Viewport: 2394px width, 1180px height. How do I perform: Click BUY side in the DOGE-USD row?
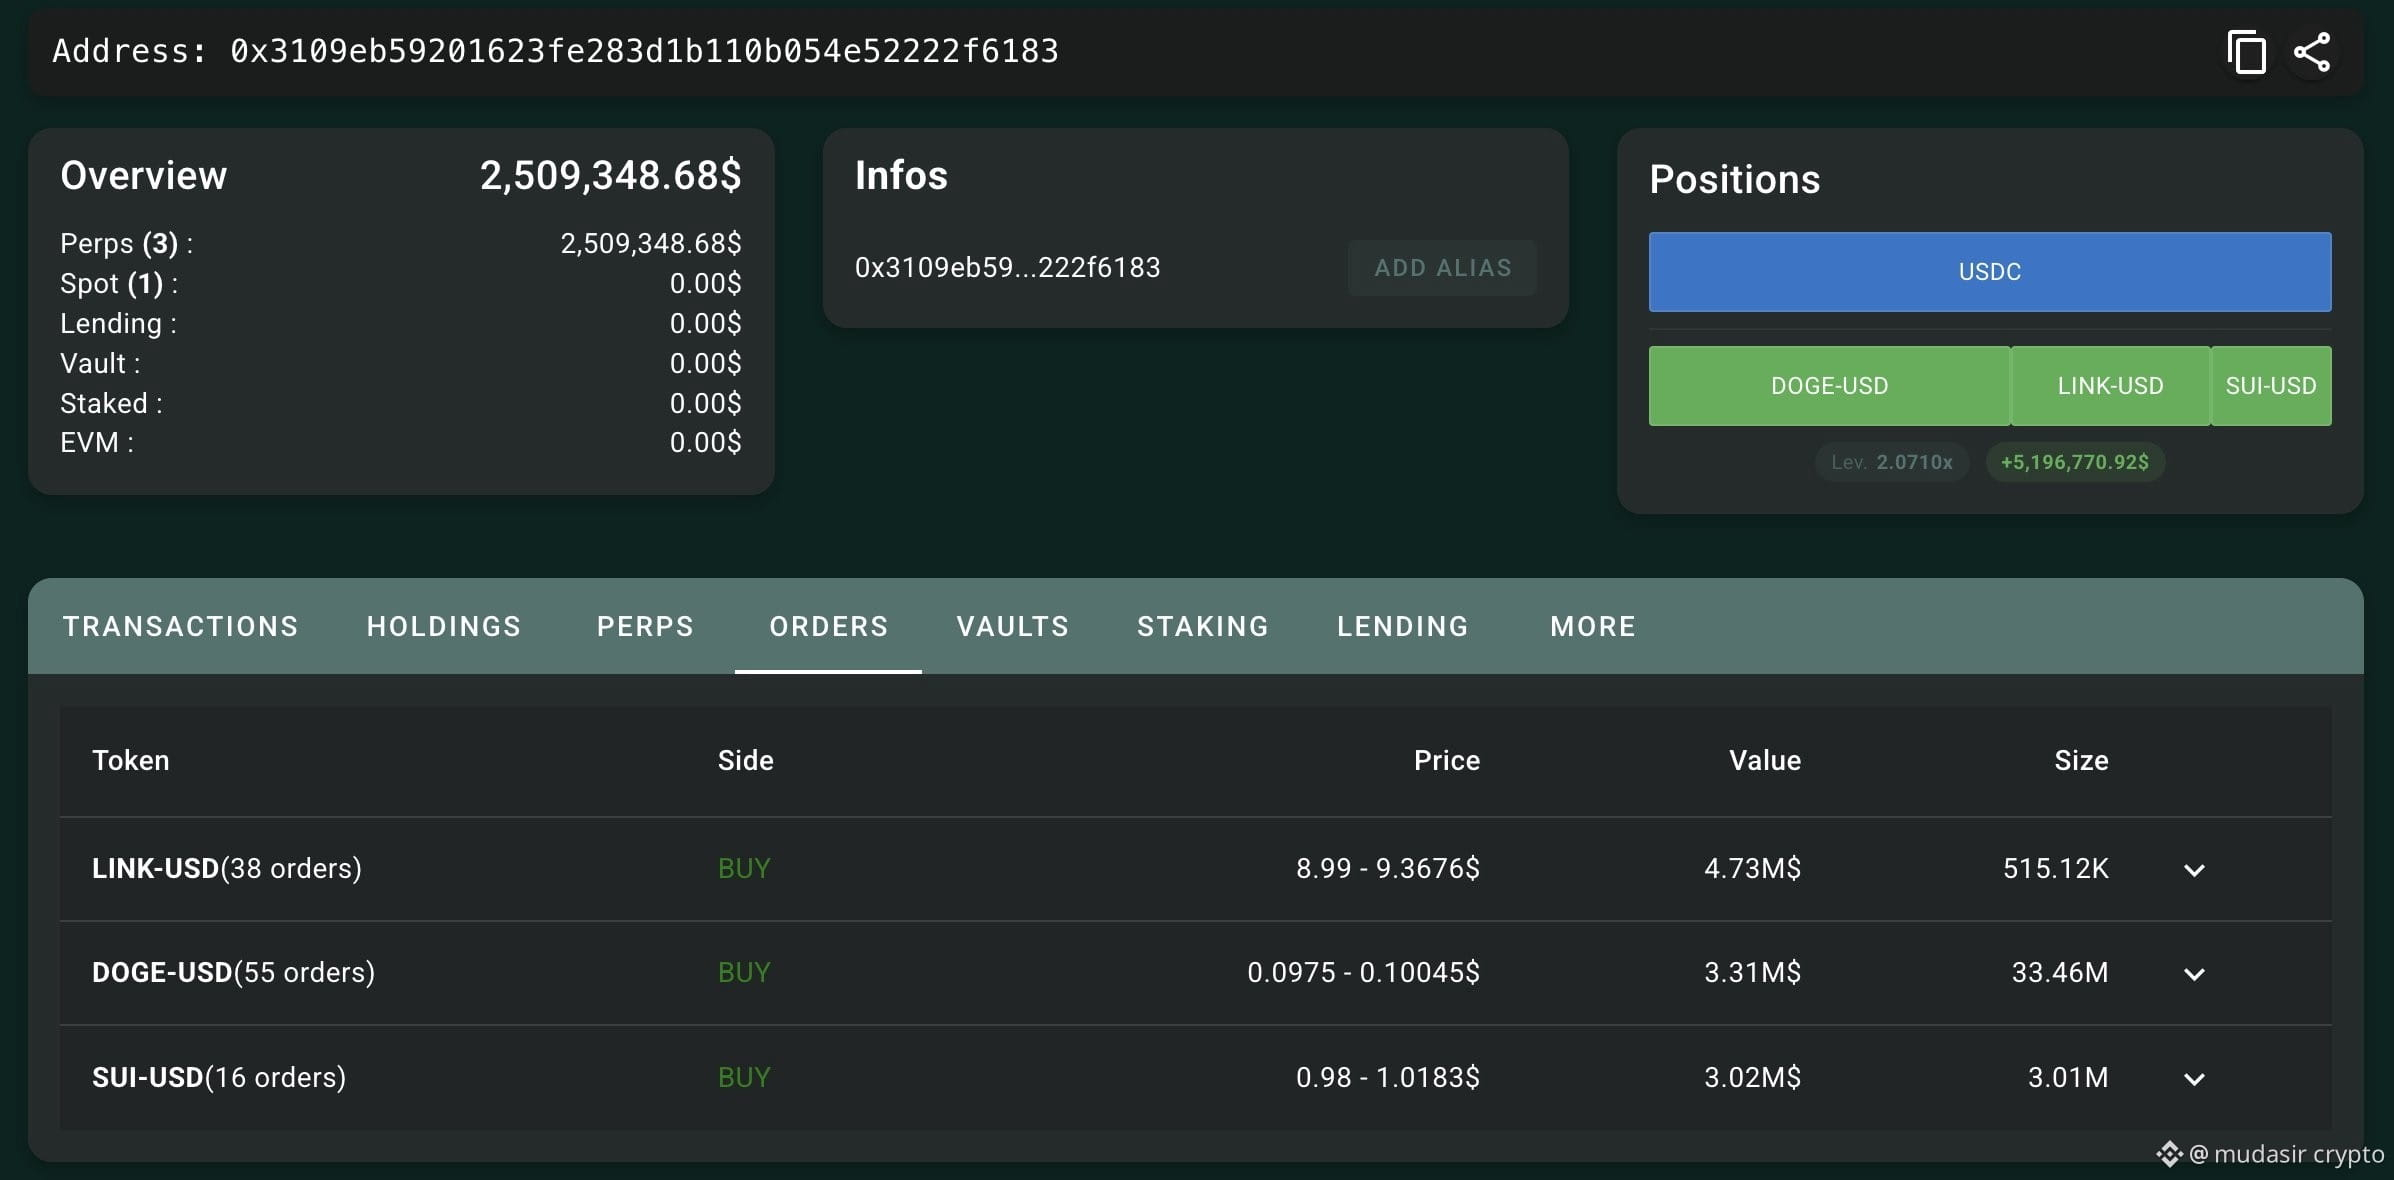[744, 972]
